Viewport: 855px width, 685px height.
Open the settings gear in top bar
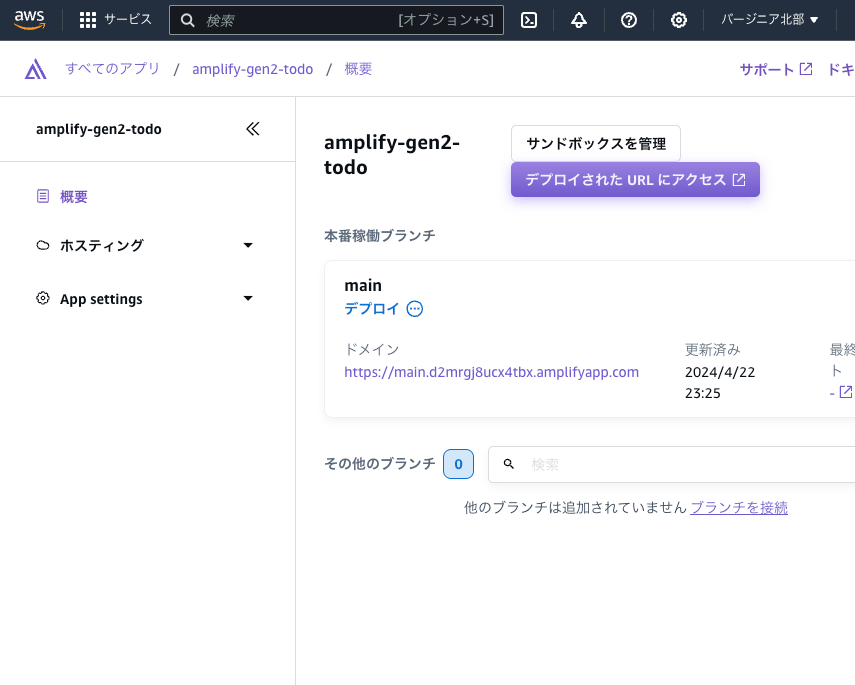click(x=678, y=20)
